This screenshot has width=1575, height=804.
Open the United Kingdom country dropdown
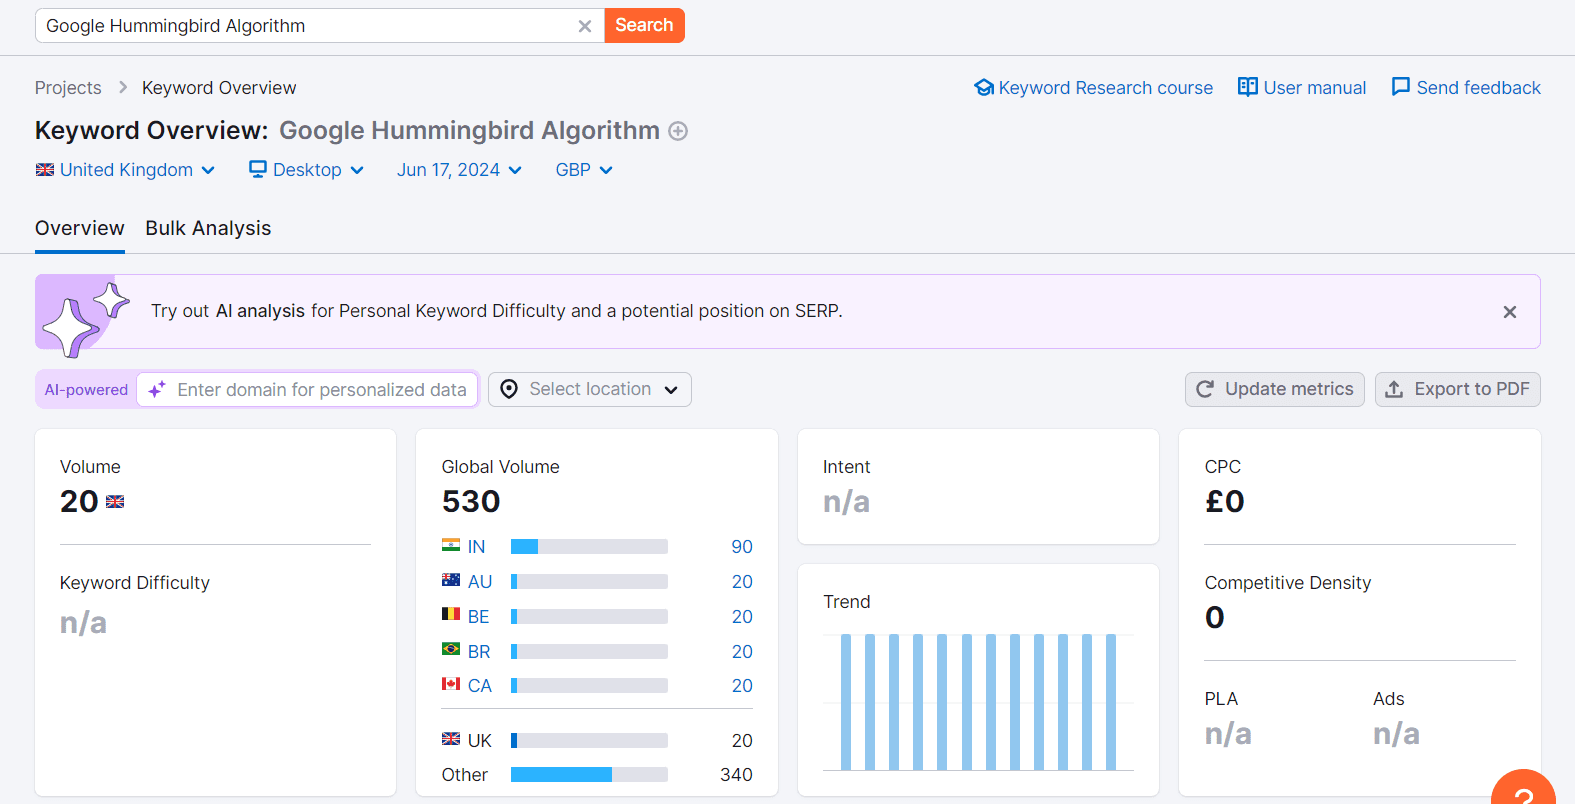(x=125, y=170)
